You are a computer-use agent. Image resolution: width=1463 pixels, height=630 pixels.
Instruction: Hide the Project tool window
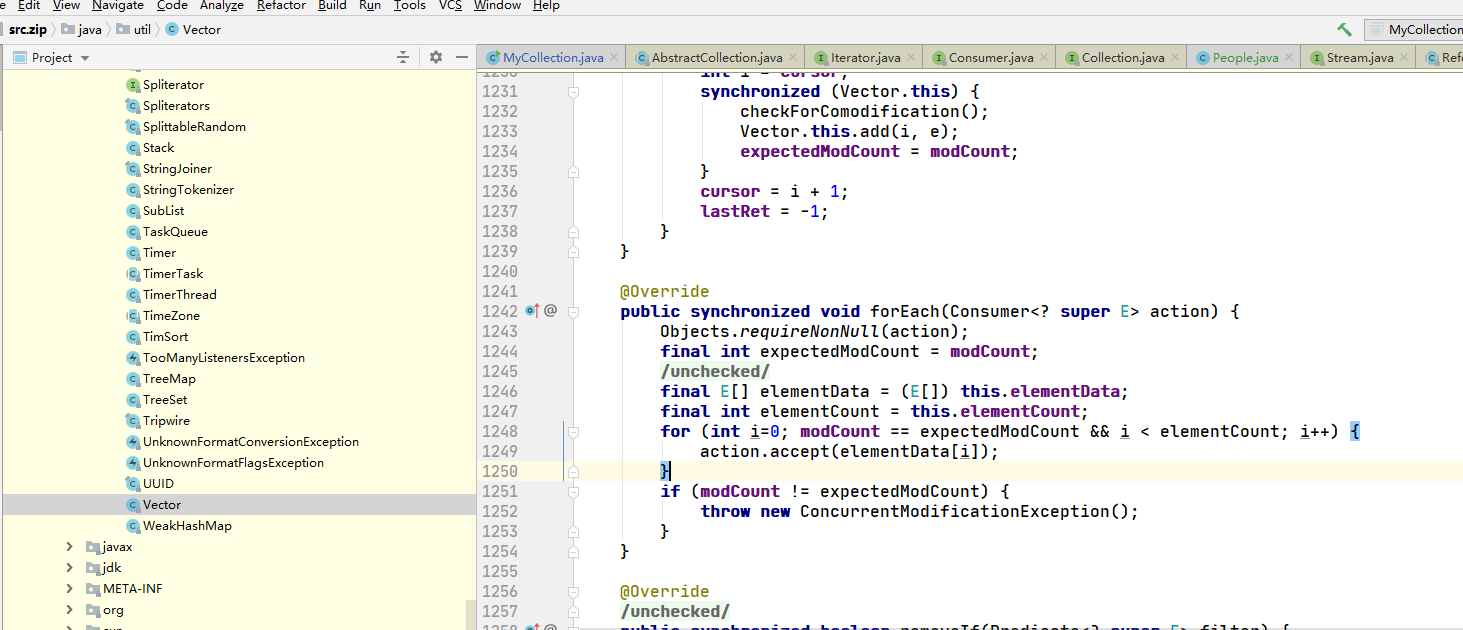pos(461,57)
